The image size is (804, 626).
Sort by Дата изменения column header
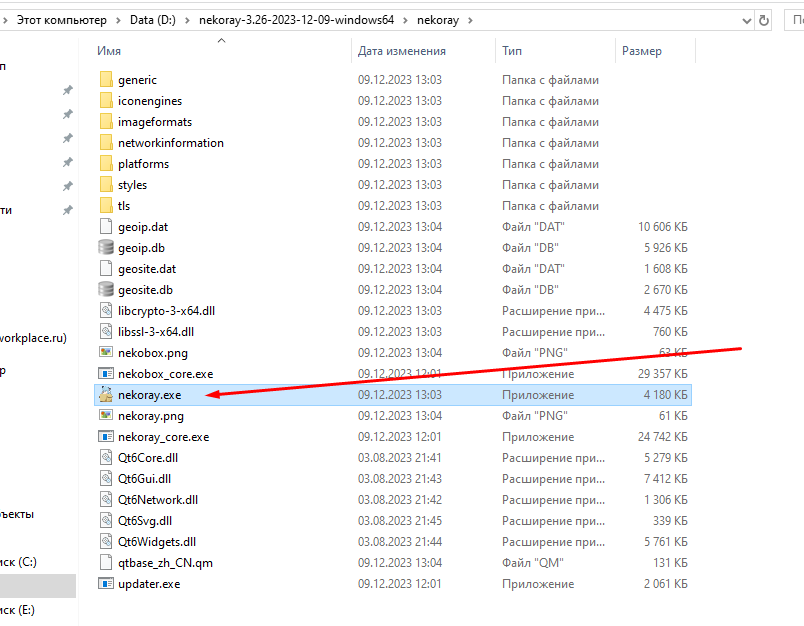click(x=402, y=51)
